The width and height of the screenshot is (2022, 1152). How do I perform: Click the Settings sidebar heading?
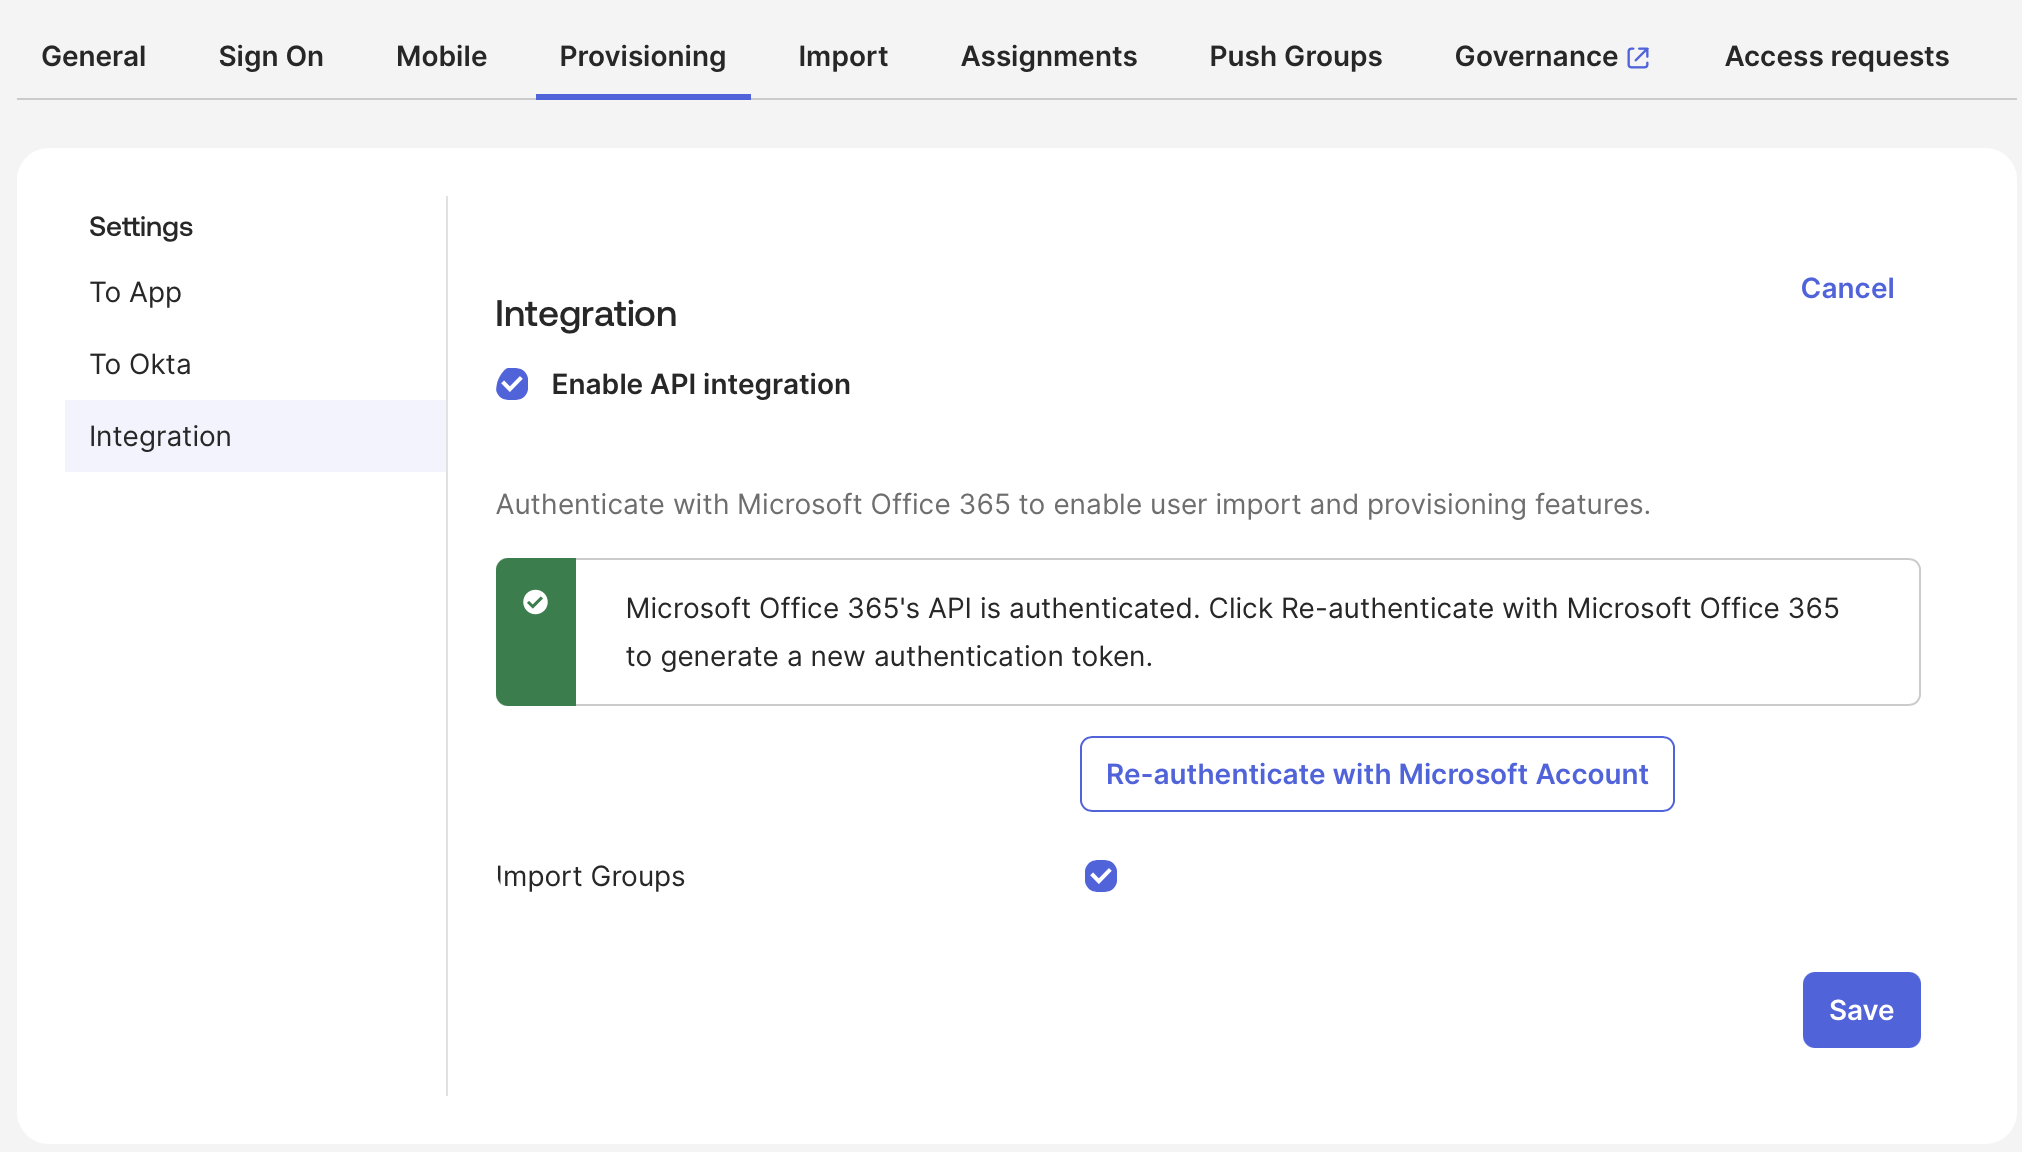(141, 227)
